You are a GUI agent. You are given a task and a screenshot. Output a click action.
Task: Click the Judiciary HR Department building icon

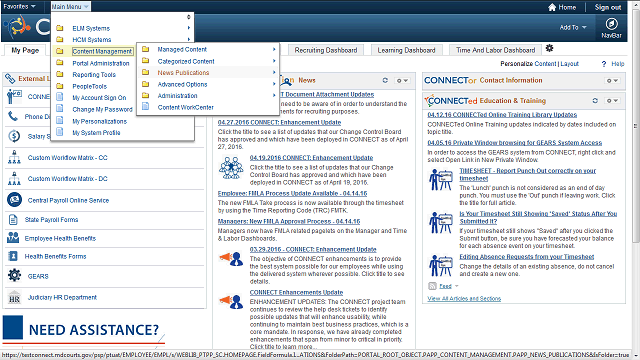click(14, 297)
